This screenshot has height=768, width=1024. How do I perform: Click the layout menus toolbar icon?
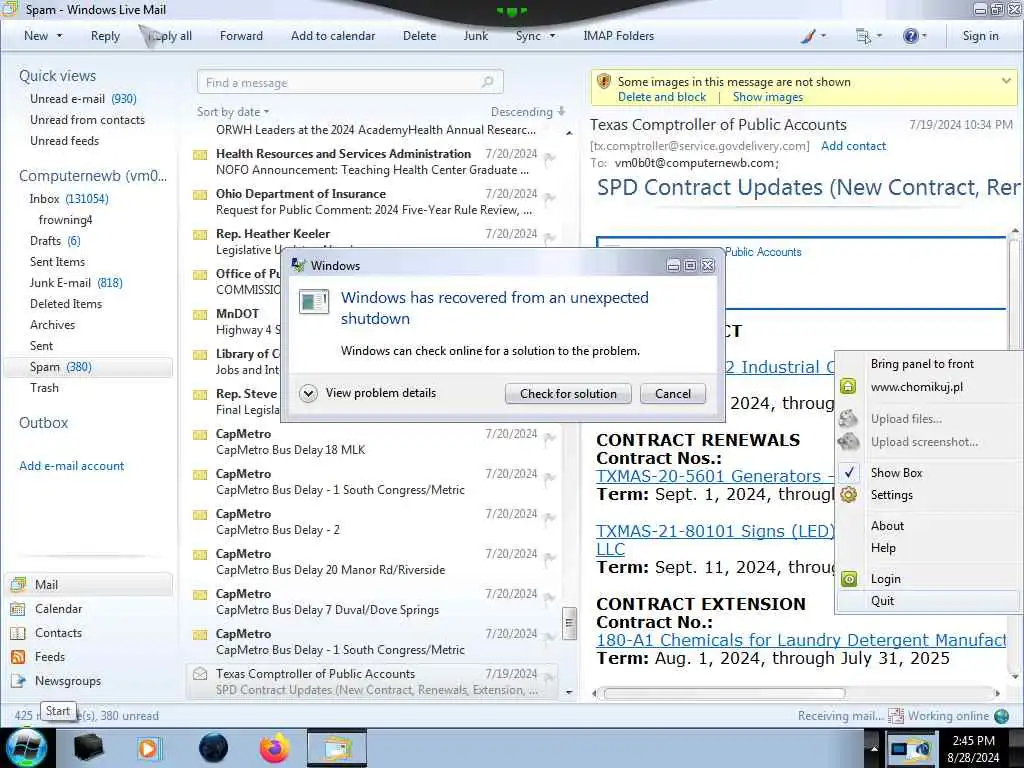[863, 36]
